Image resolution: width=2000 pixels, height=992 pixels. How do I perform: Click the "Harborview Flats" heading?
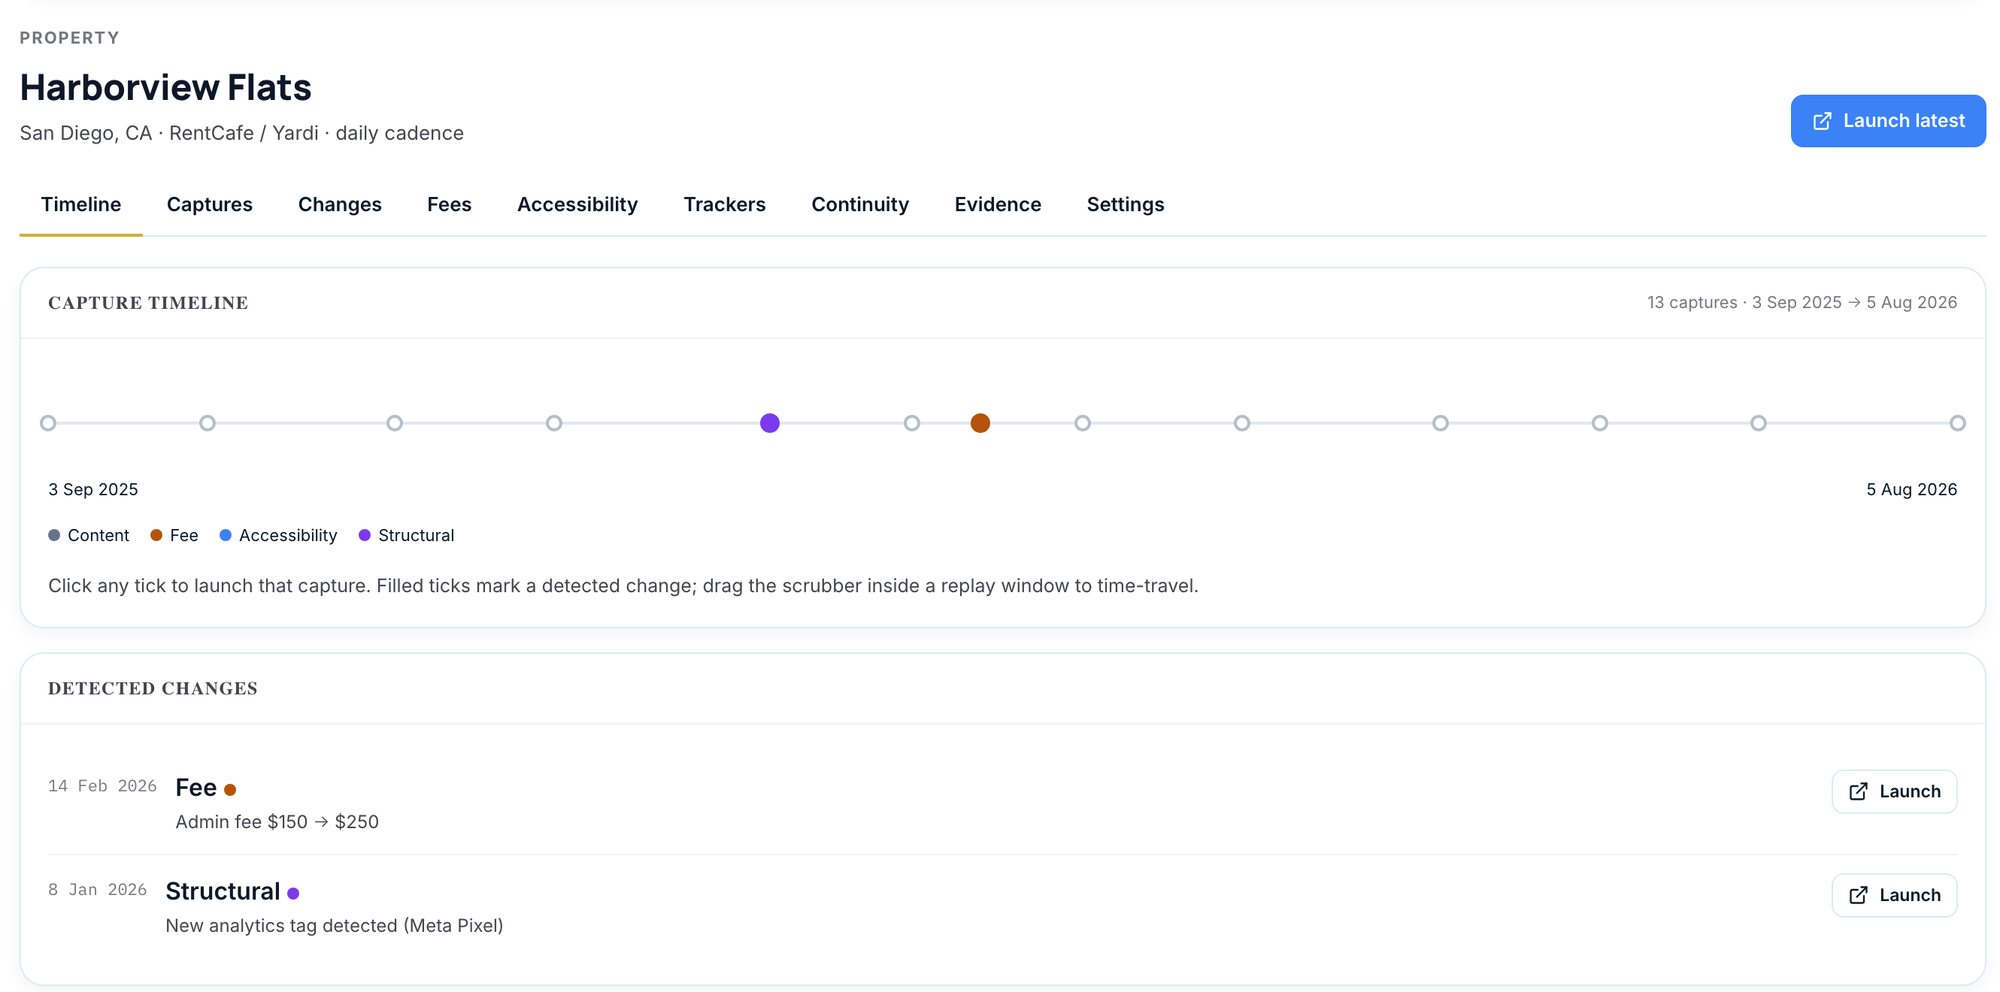[x=166, y=87]
